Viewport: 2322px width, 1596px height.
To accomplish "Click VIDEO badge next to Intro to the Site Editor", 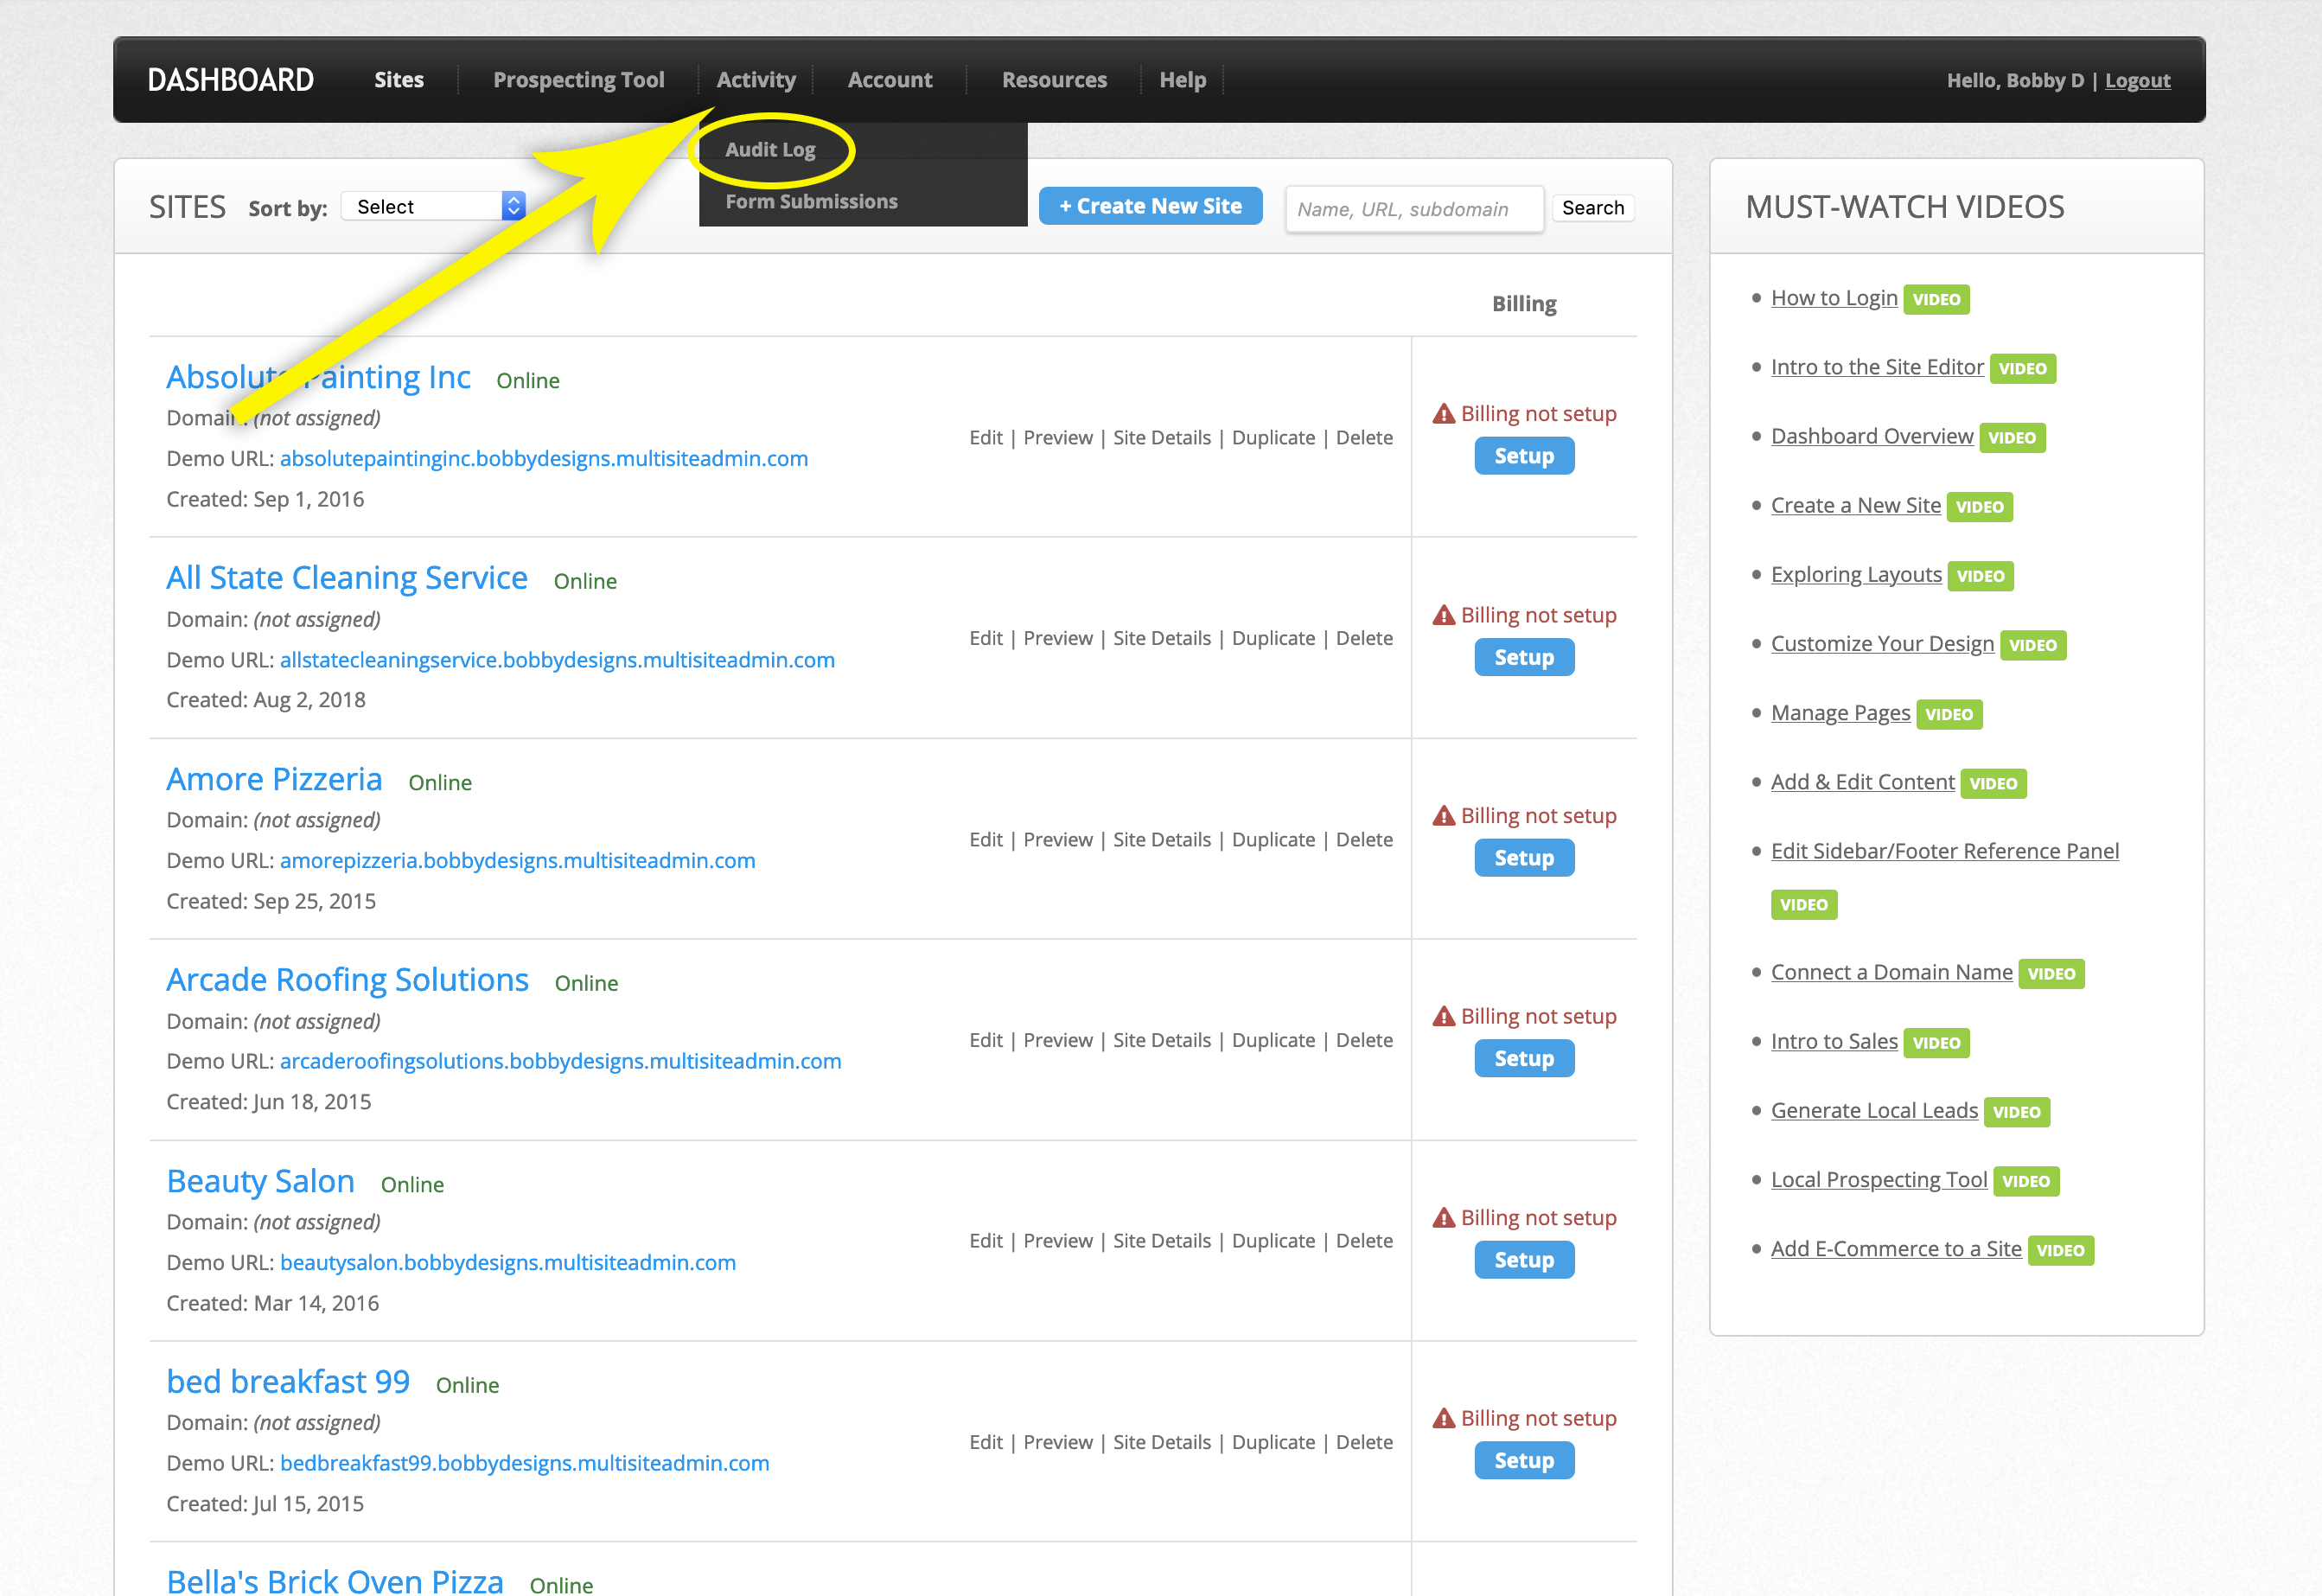I will pyautogui.click(x=2022, y=368).
